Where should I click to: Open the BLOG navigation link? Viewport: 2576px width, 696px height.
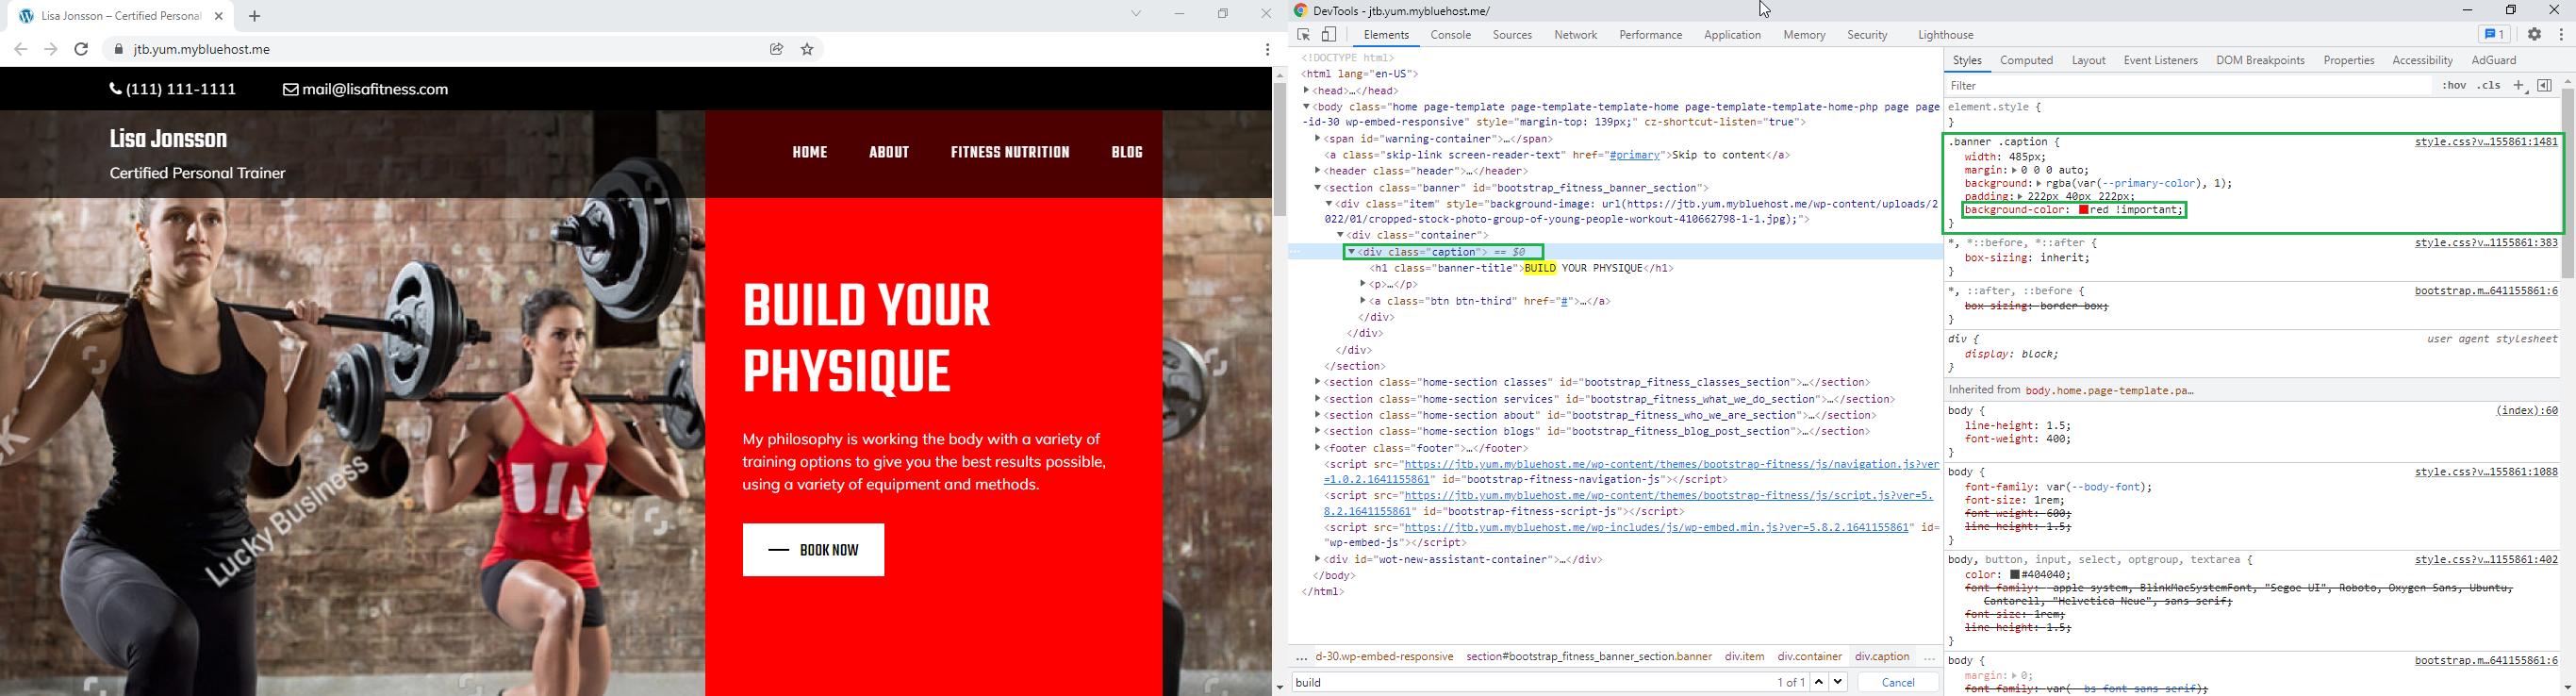pyautogui.click(x=1127, y=153)
